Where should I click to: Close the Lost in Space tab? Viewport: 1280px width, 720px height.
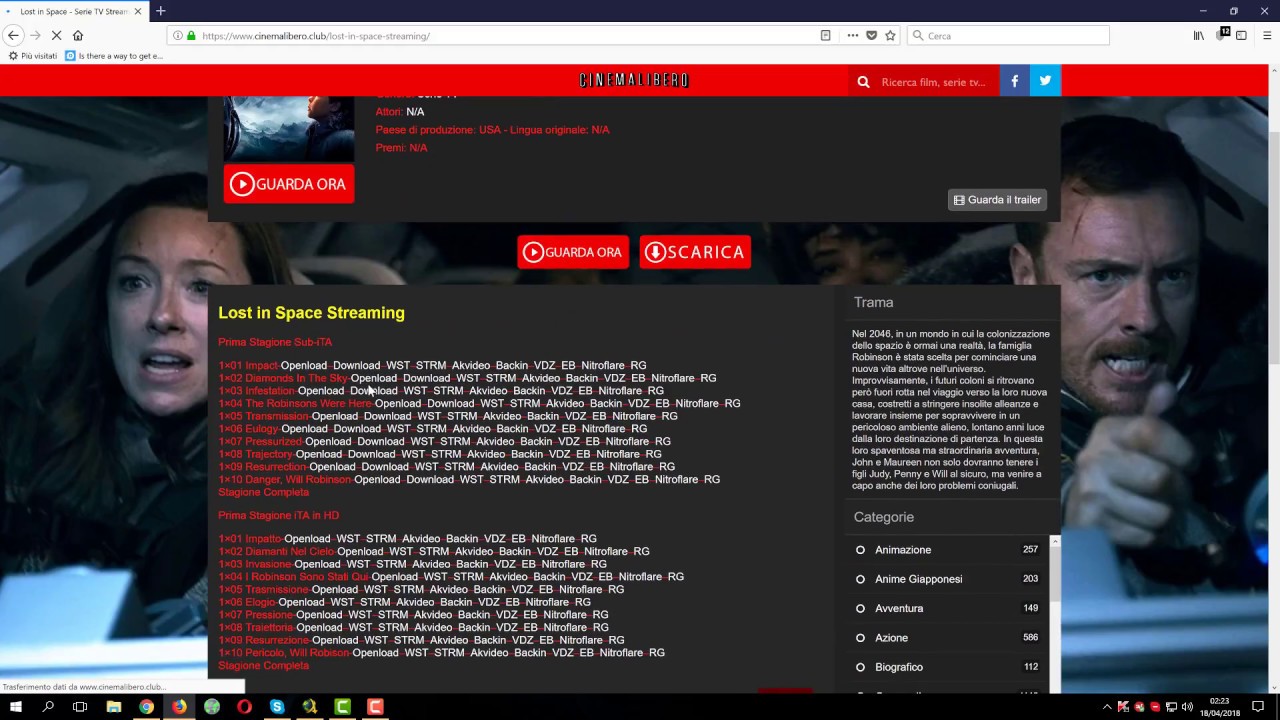137,11
